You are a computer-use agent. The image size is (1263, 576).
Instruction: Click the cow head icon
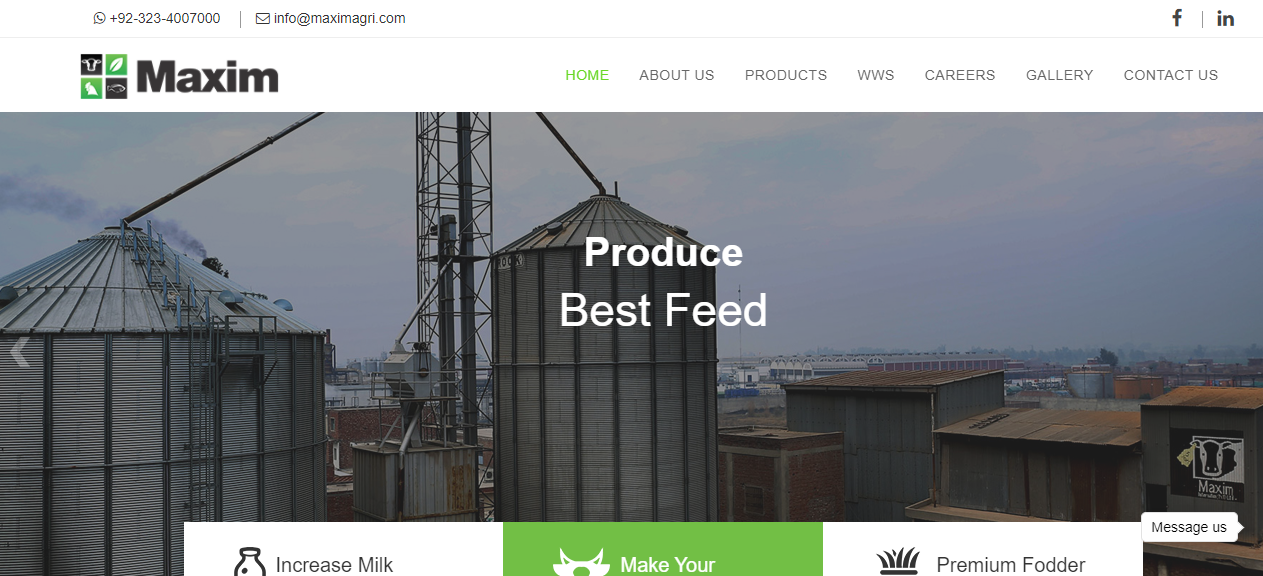tap(581, 562)
